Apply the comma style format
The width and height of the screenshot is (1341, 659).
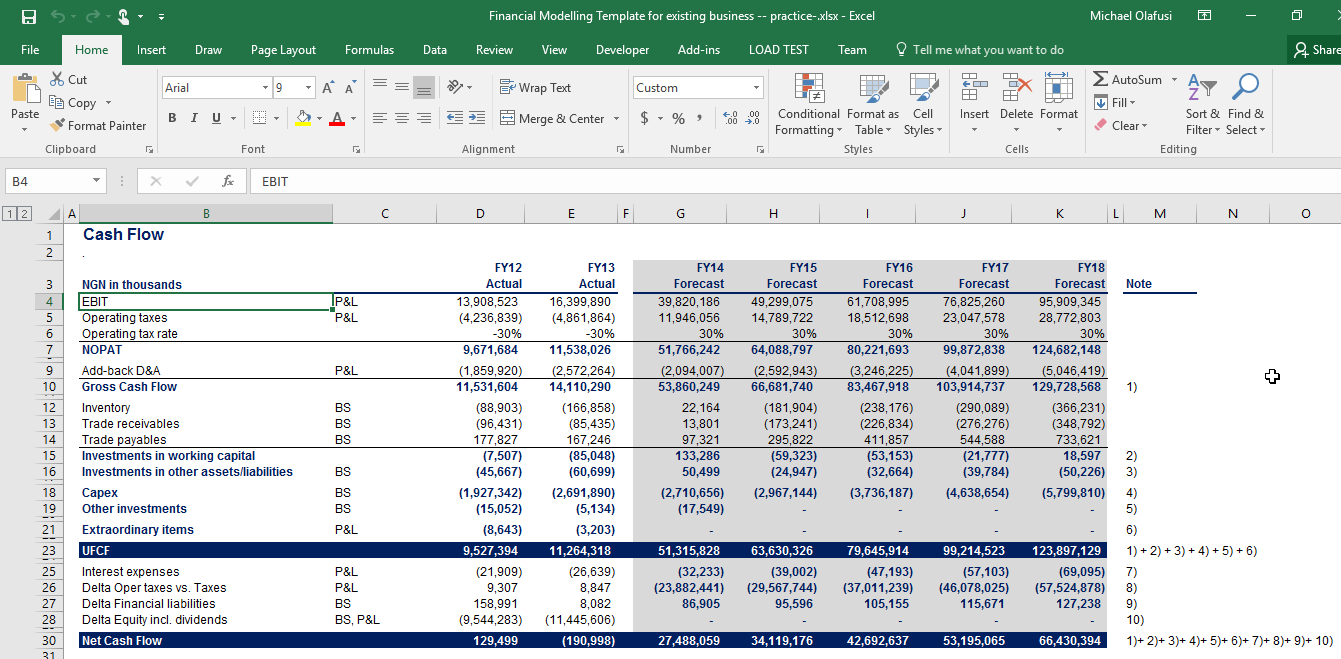pyautogui.click(x=699, y=119)
